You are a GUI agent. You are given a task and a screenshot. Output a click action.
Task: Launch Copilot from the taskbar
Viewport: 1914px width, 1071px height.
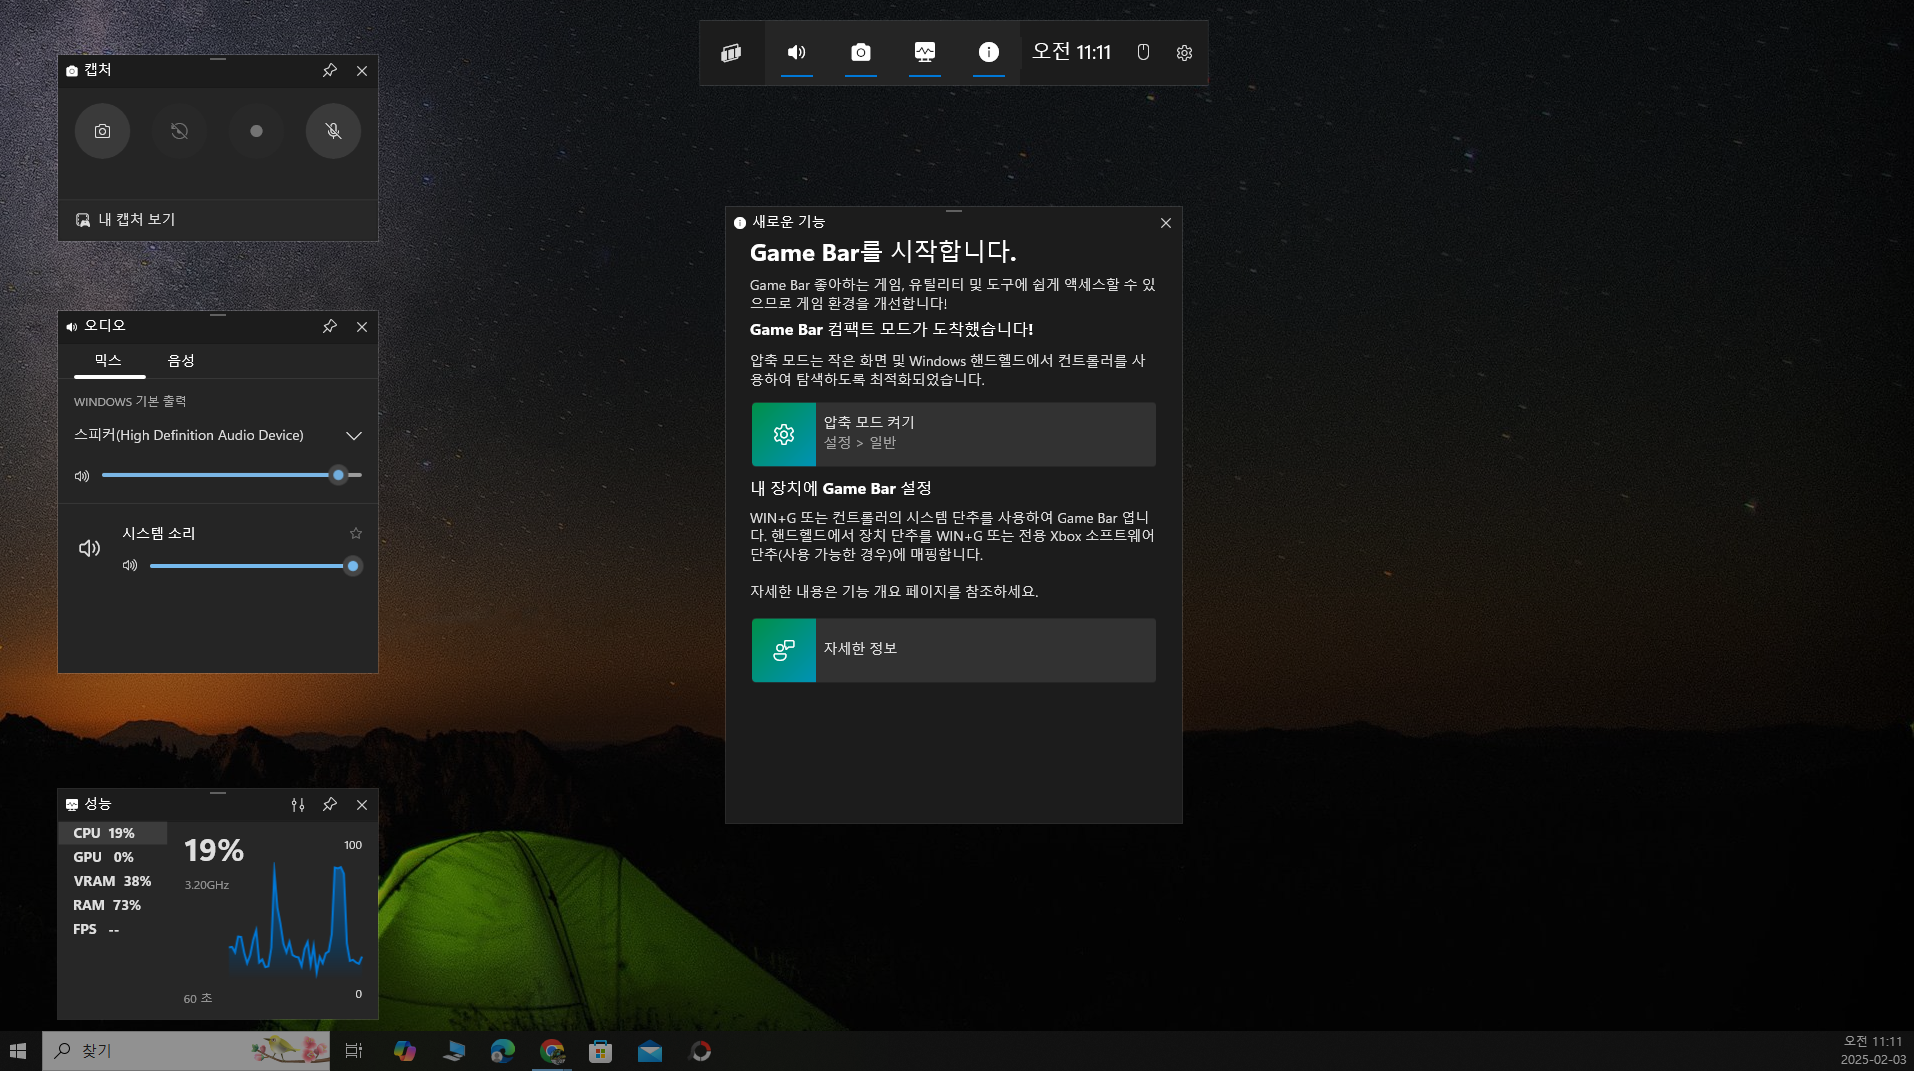point(405,1051)
